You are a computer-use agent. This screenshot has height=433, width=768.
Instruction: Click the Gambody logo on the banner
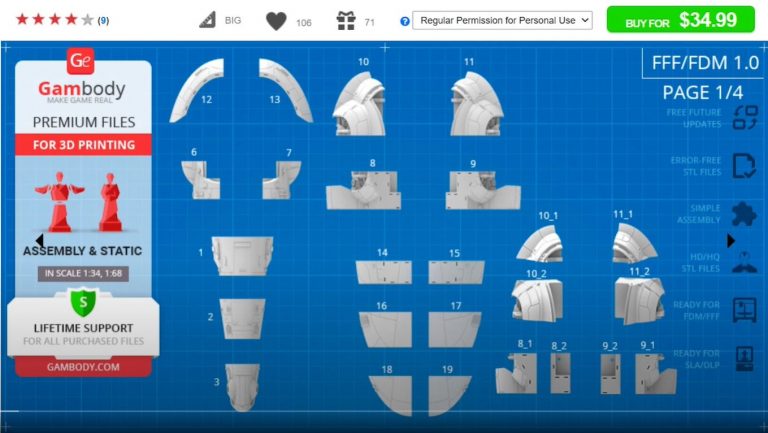(82, 80)
